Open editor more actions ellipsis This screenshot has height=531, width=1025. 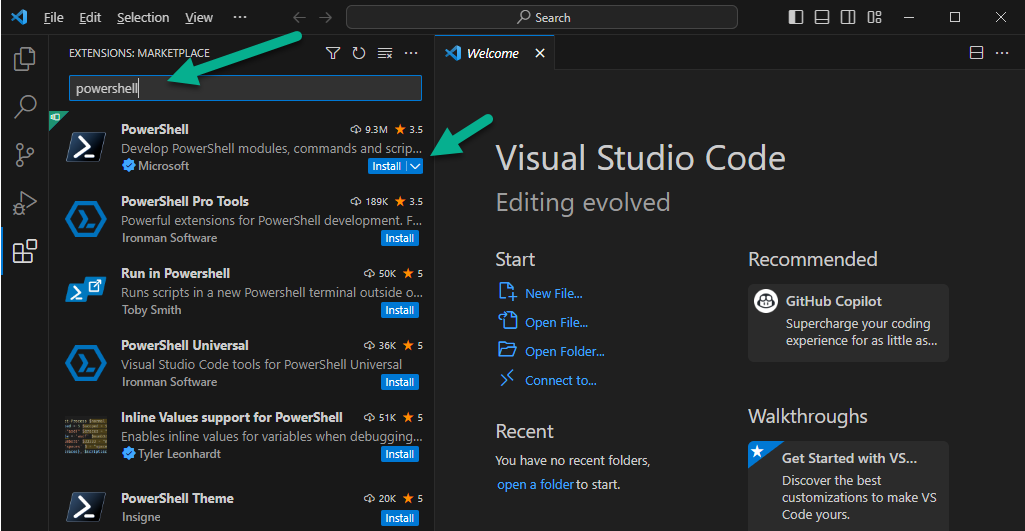pos(1002,54)
